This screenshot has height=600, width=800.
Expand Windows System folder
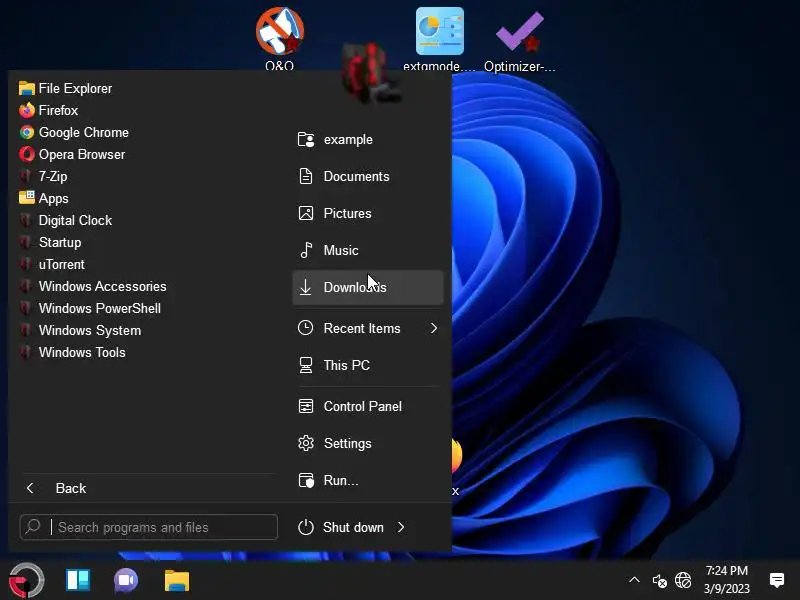point(80,330)
